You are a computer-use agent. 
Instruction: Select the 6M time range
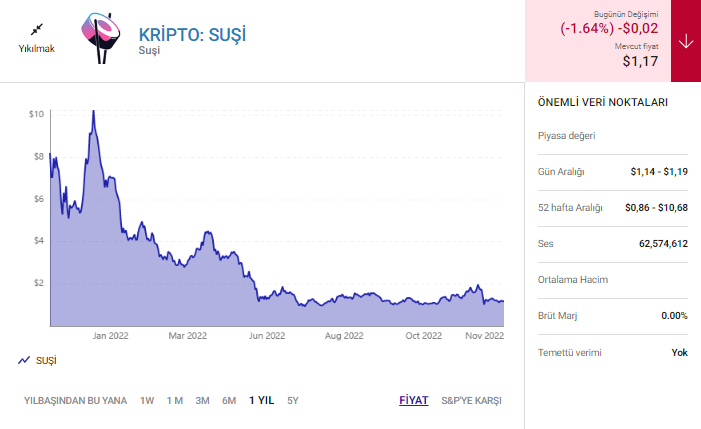tap(229, 400)
